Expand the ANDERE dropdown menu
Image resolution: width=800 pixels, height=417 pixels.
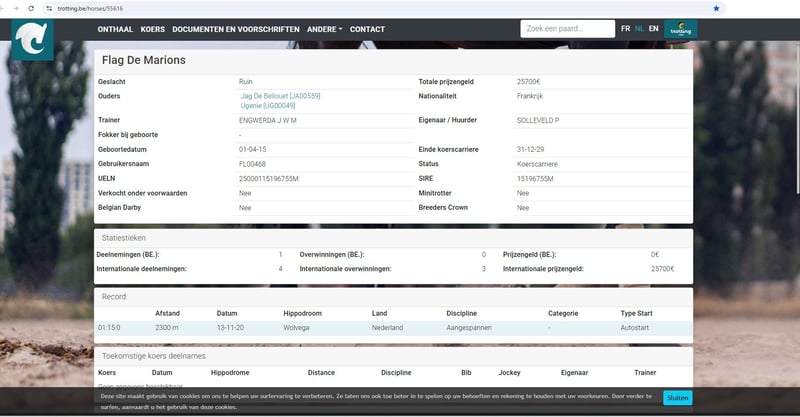(x=324, y=29)
